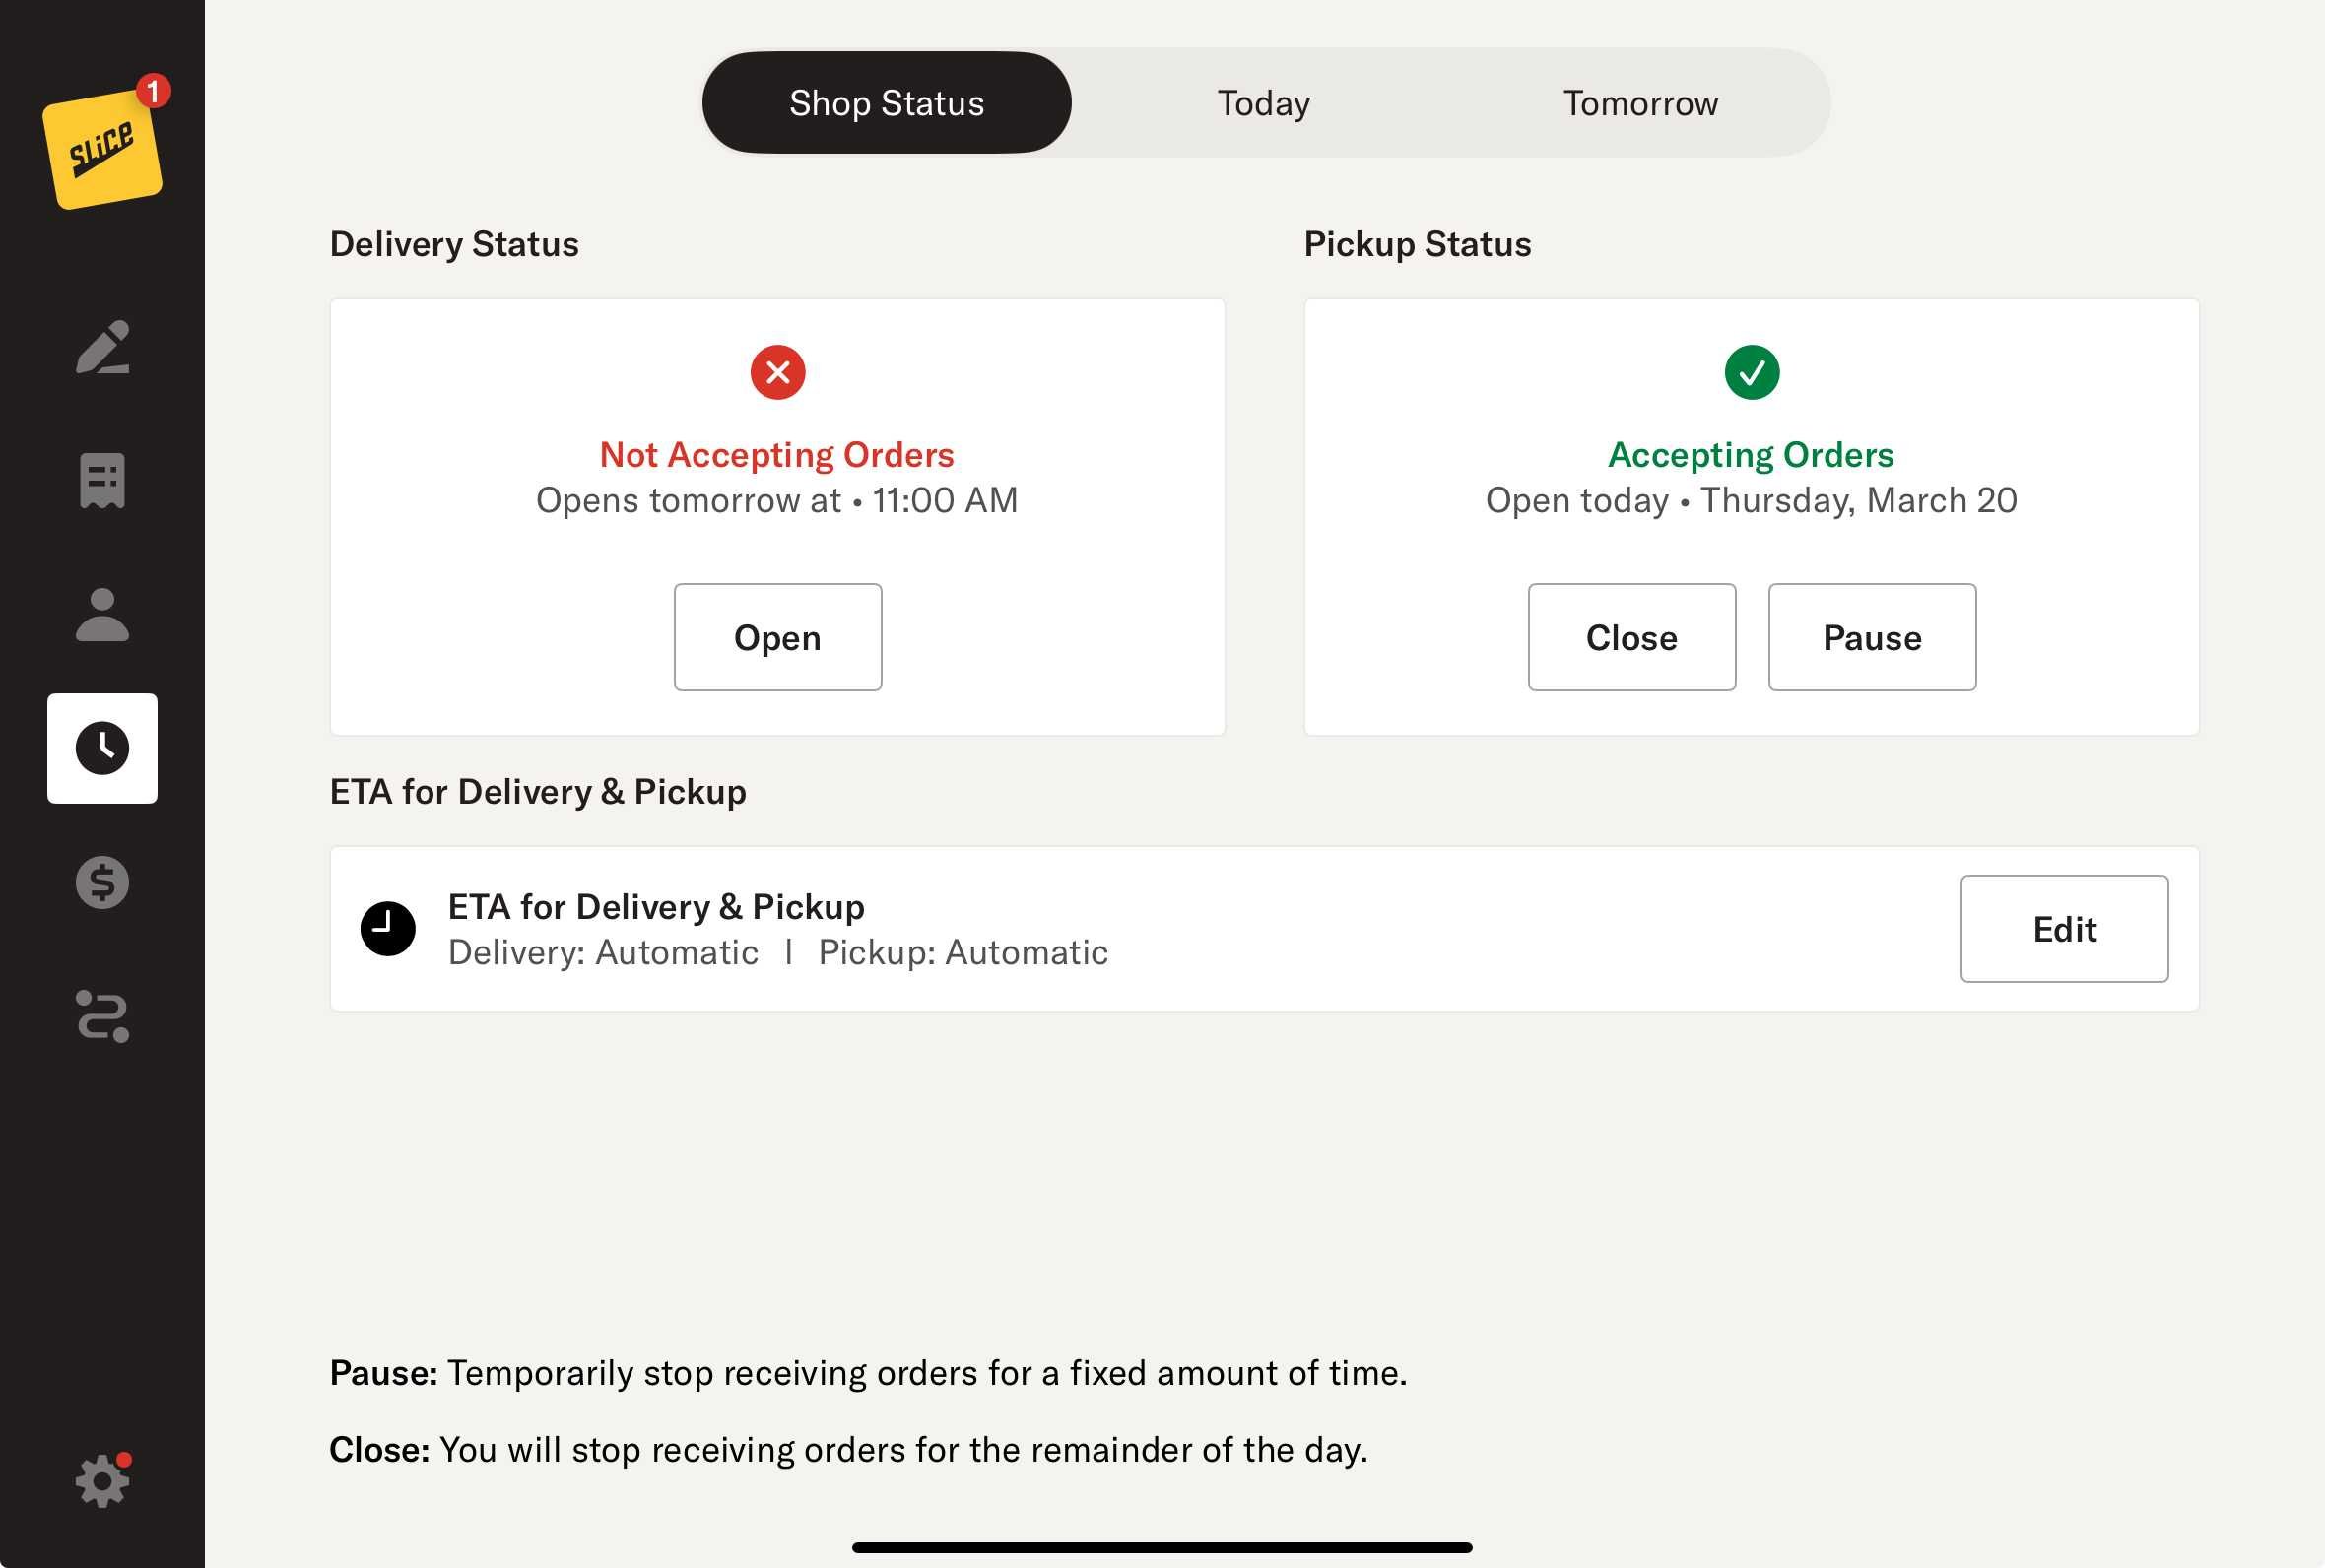2325x1568 pixels.
Task: Open the receipt orders icon in sidebar
Action: pyautogui.click(x=103, y=481)
